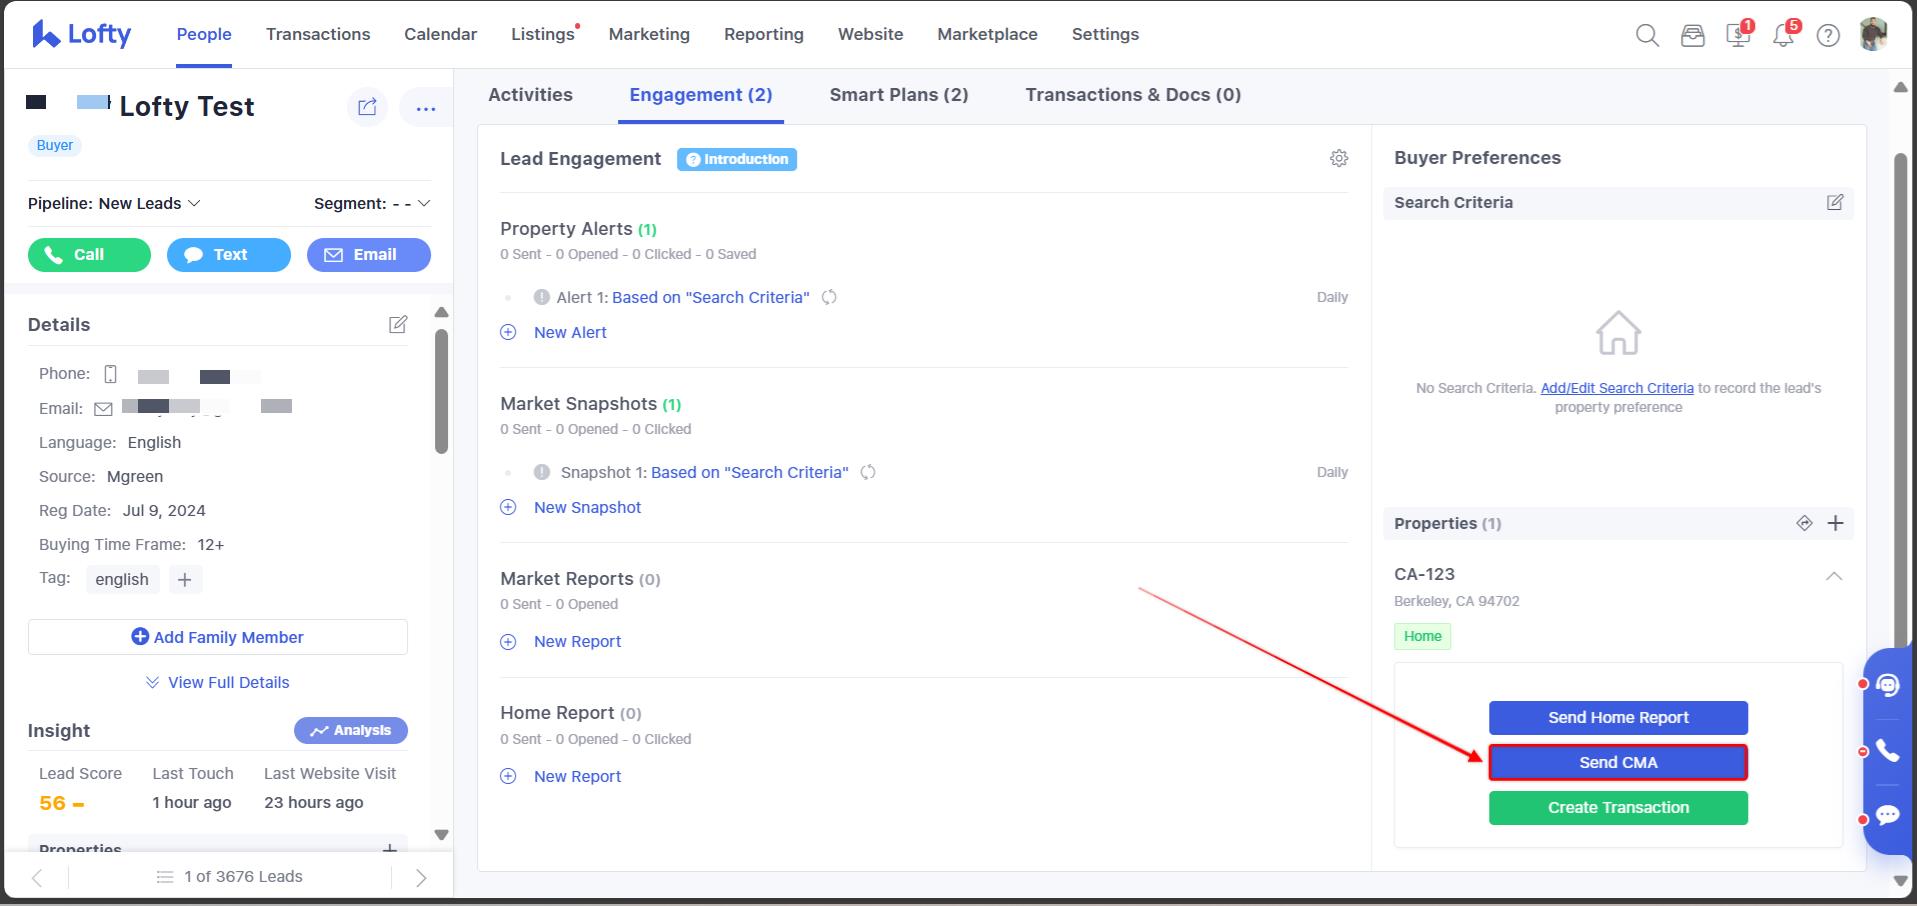Click the mobile phone icon by Phone
The image size is (1917, 906).
point(111,374)
